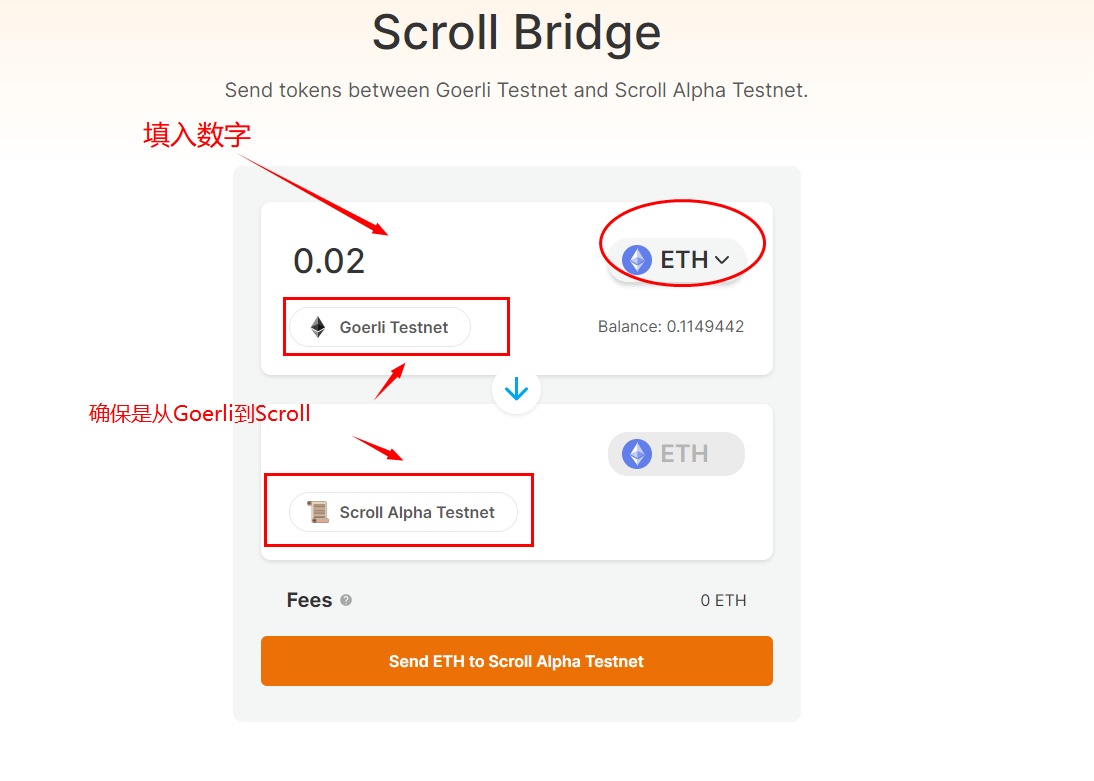
Task: Click the red 填入数字 annotation text
Action: 197,135
